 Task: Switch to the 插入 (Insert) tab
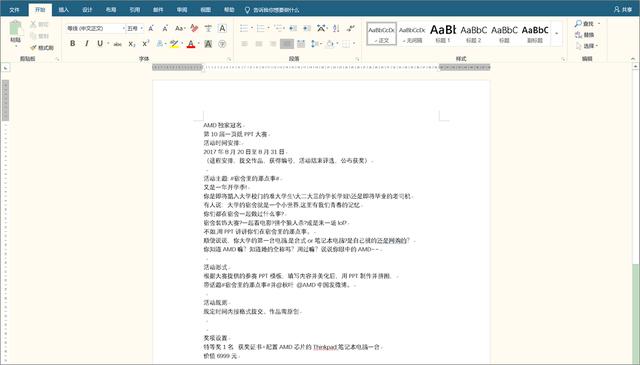tap(63, 10)
